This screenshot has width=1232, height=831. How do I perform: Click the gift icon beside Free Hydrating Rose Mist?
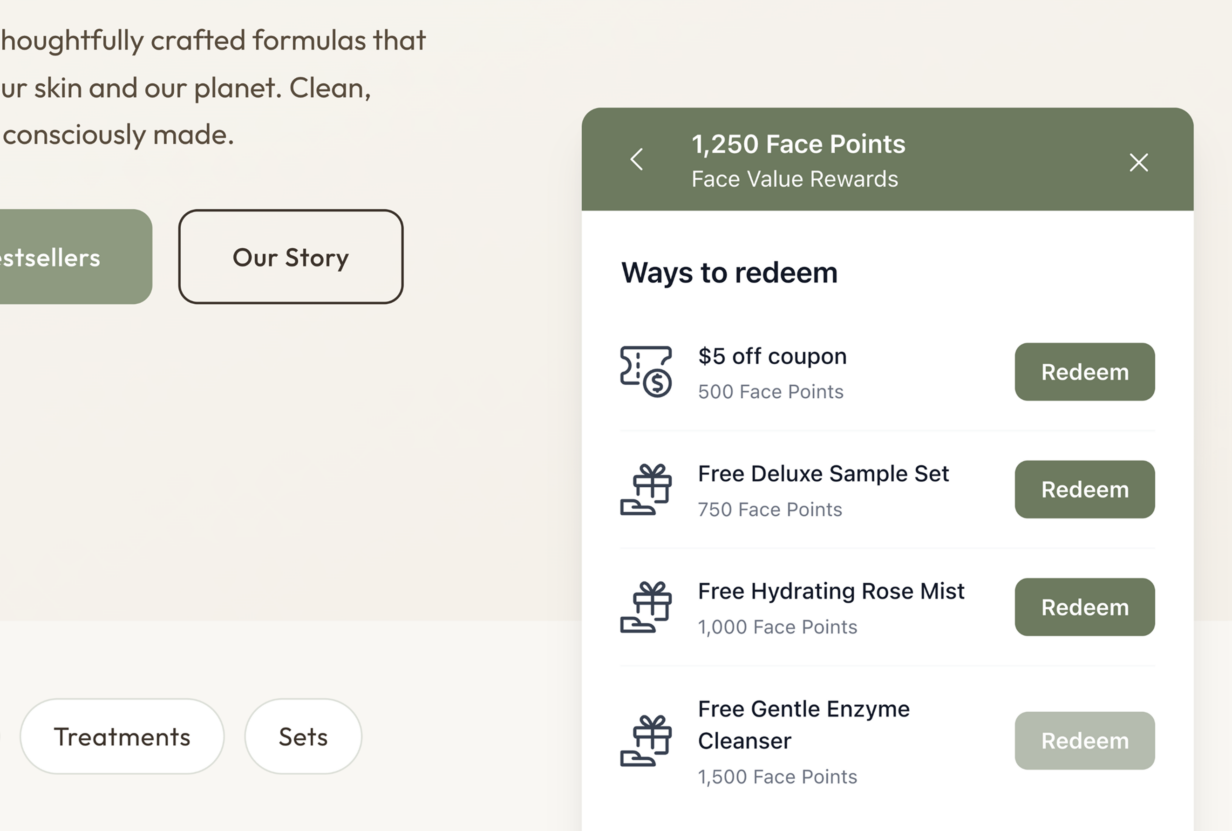(x=646, y=606)
